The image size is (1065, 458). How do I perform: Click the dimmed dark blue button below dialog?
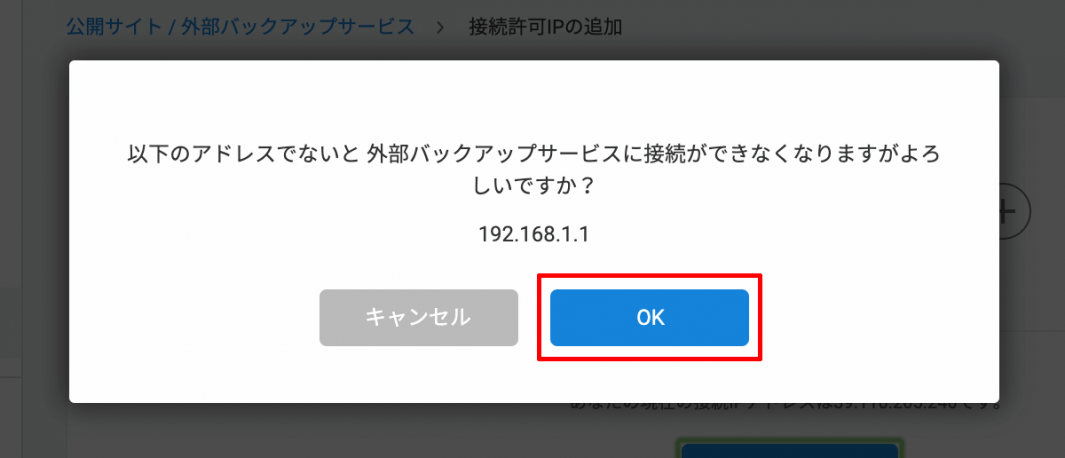[x=789, y=449]
